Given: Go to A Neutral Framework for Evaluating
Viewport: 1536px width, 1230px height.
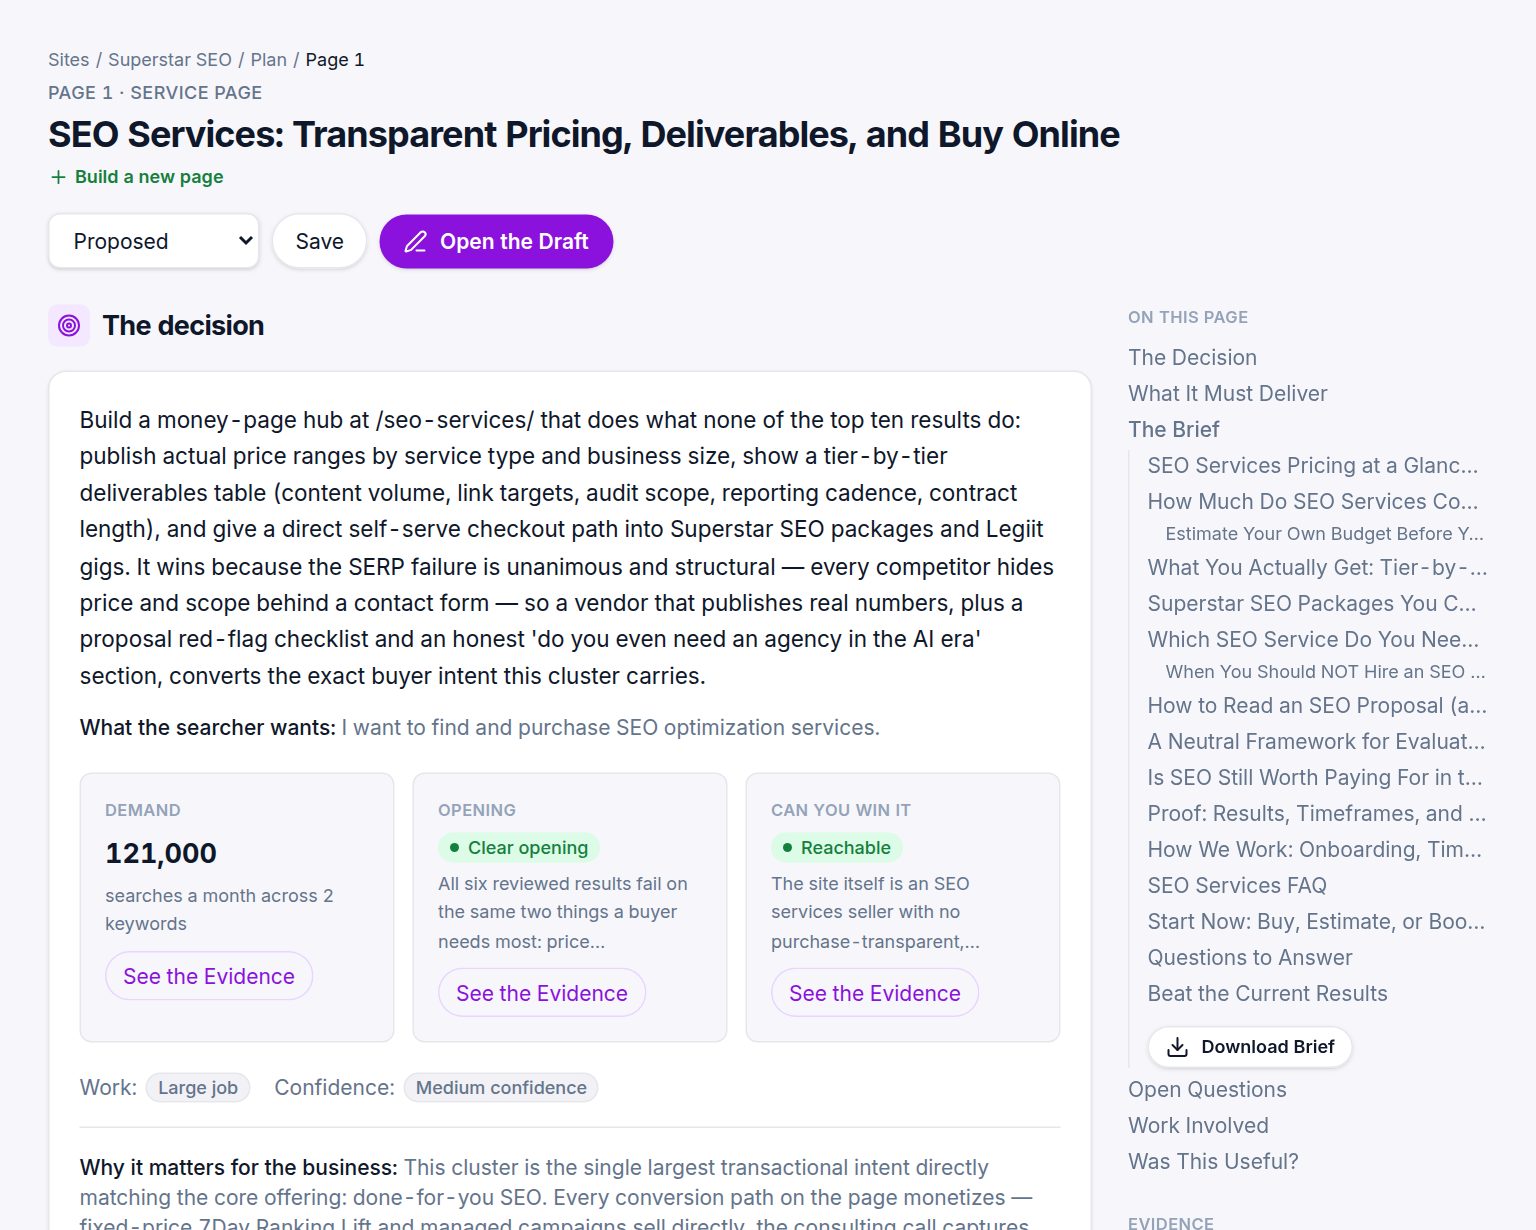Looking at the screenshot, I should 1317,742.
